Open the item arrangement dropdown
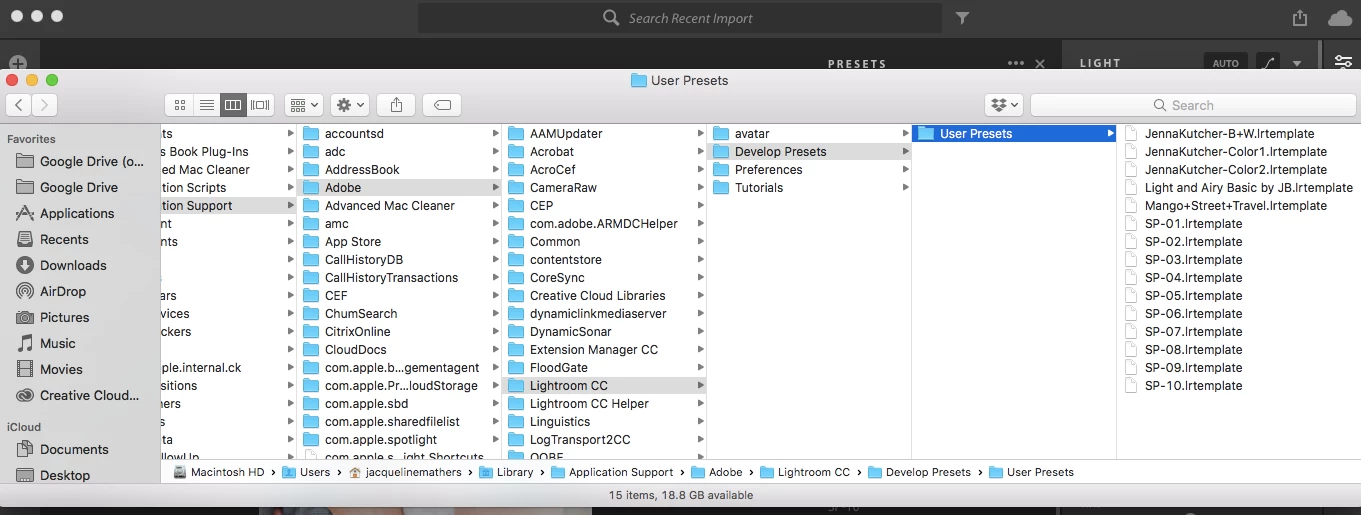The width and height of the screenshot is (1361, 515). coord(303,104)
